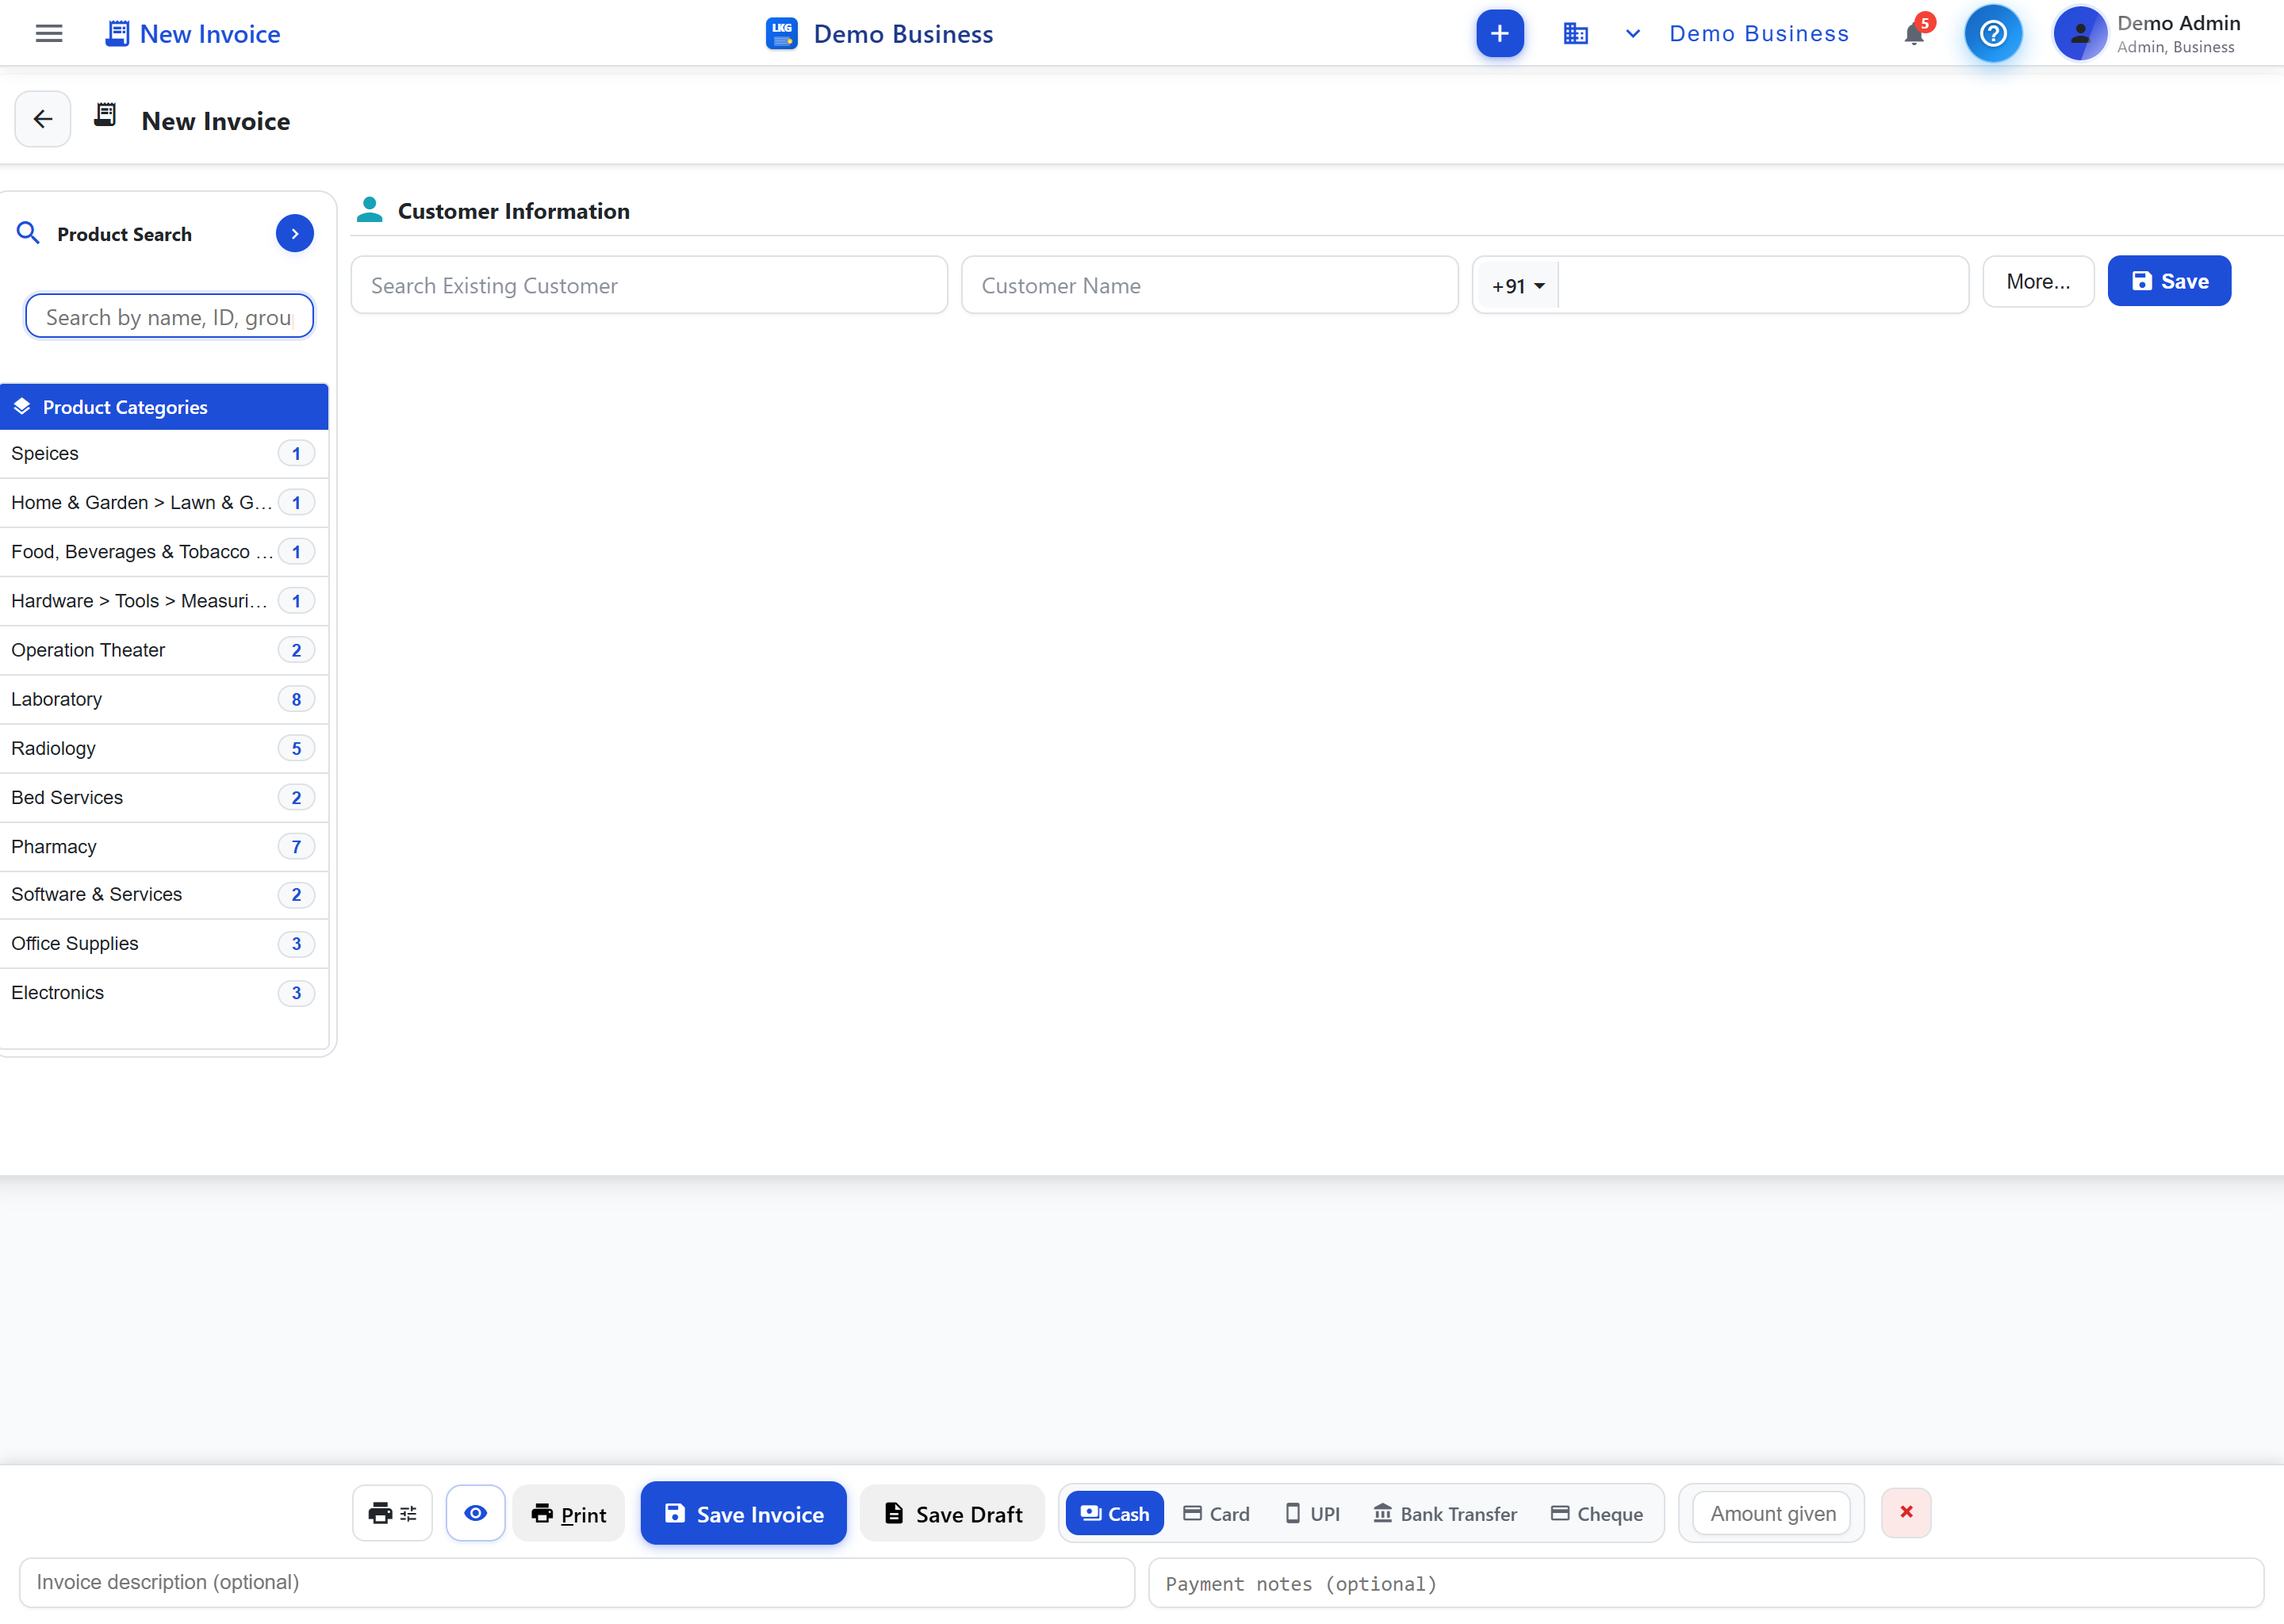Click the New Invoice document icon in header
2284x1624 pixels.
pos(117,34)
